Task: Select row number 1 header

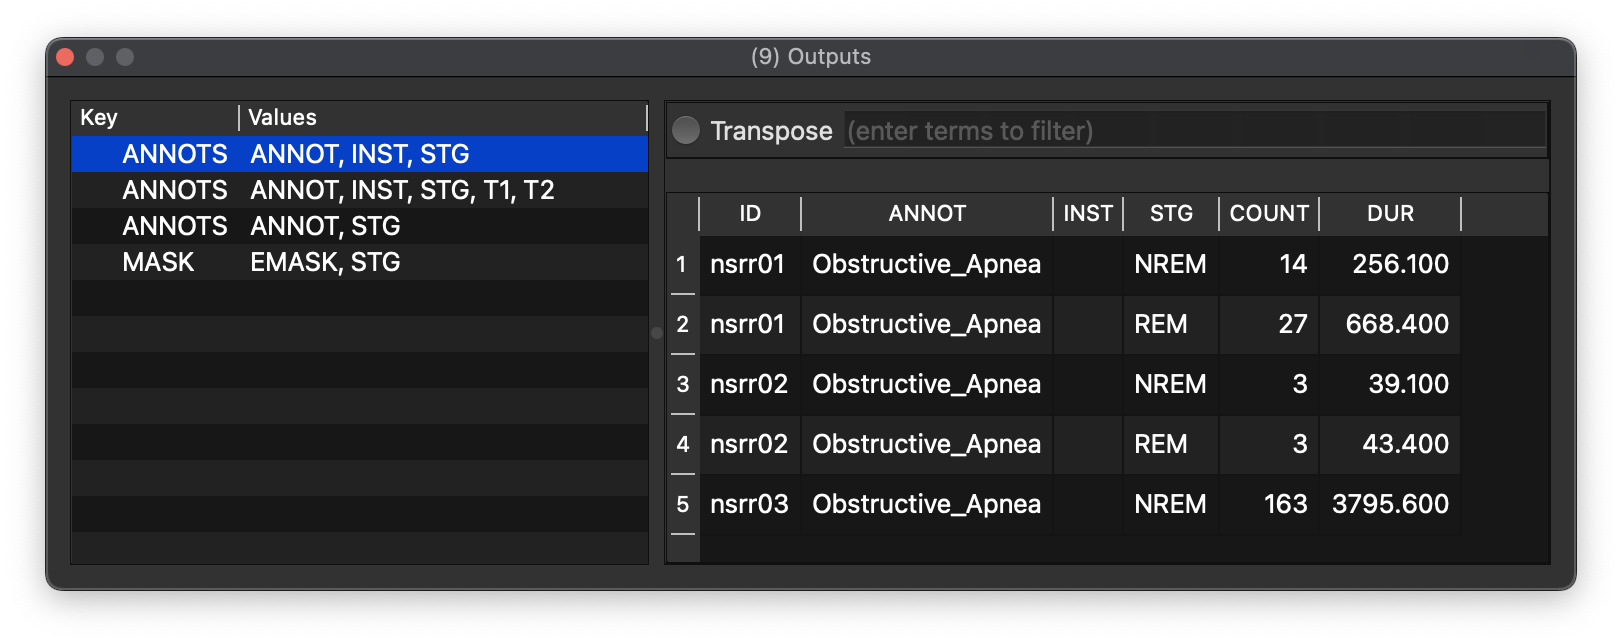Action: [682, 265]
